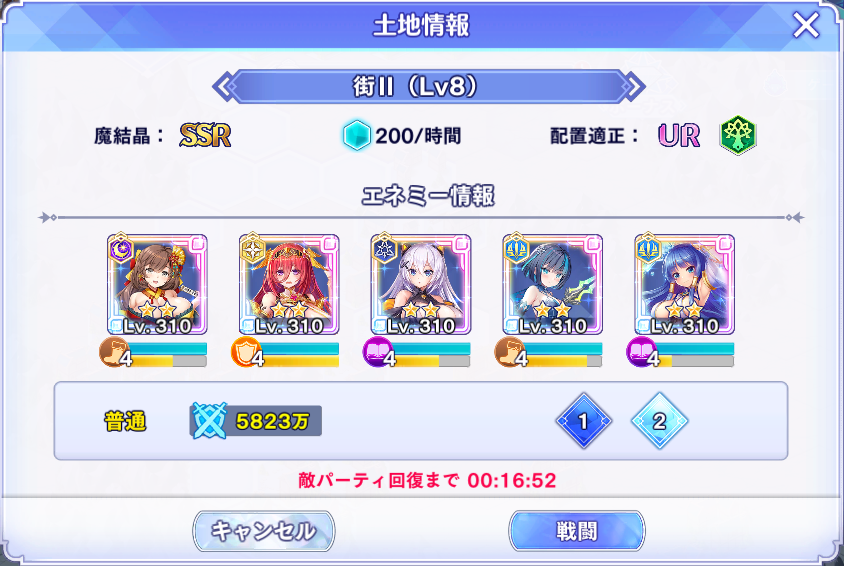
Task: Open the red-haired enemy character card
Action: click(x=289, y=284)
